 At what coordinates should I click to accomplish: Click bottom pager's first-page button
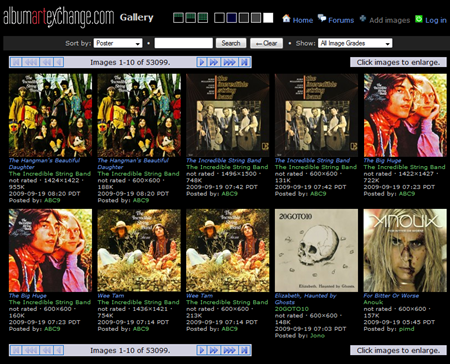click(x=16, y=350)
